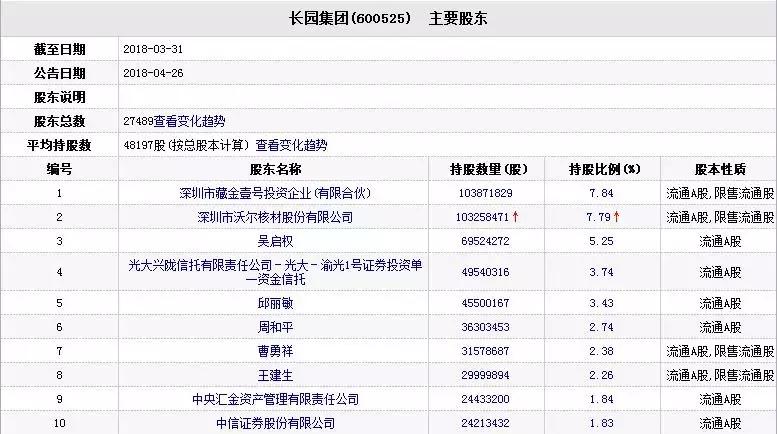Open shareholder 王建生
Screen dimensions: 777x434
(275, 375)
